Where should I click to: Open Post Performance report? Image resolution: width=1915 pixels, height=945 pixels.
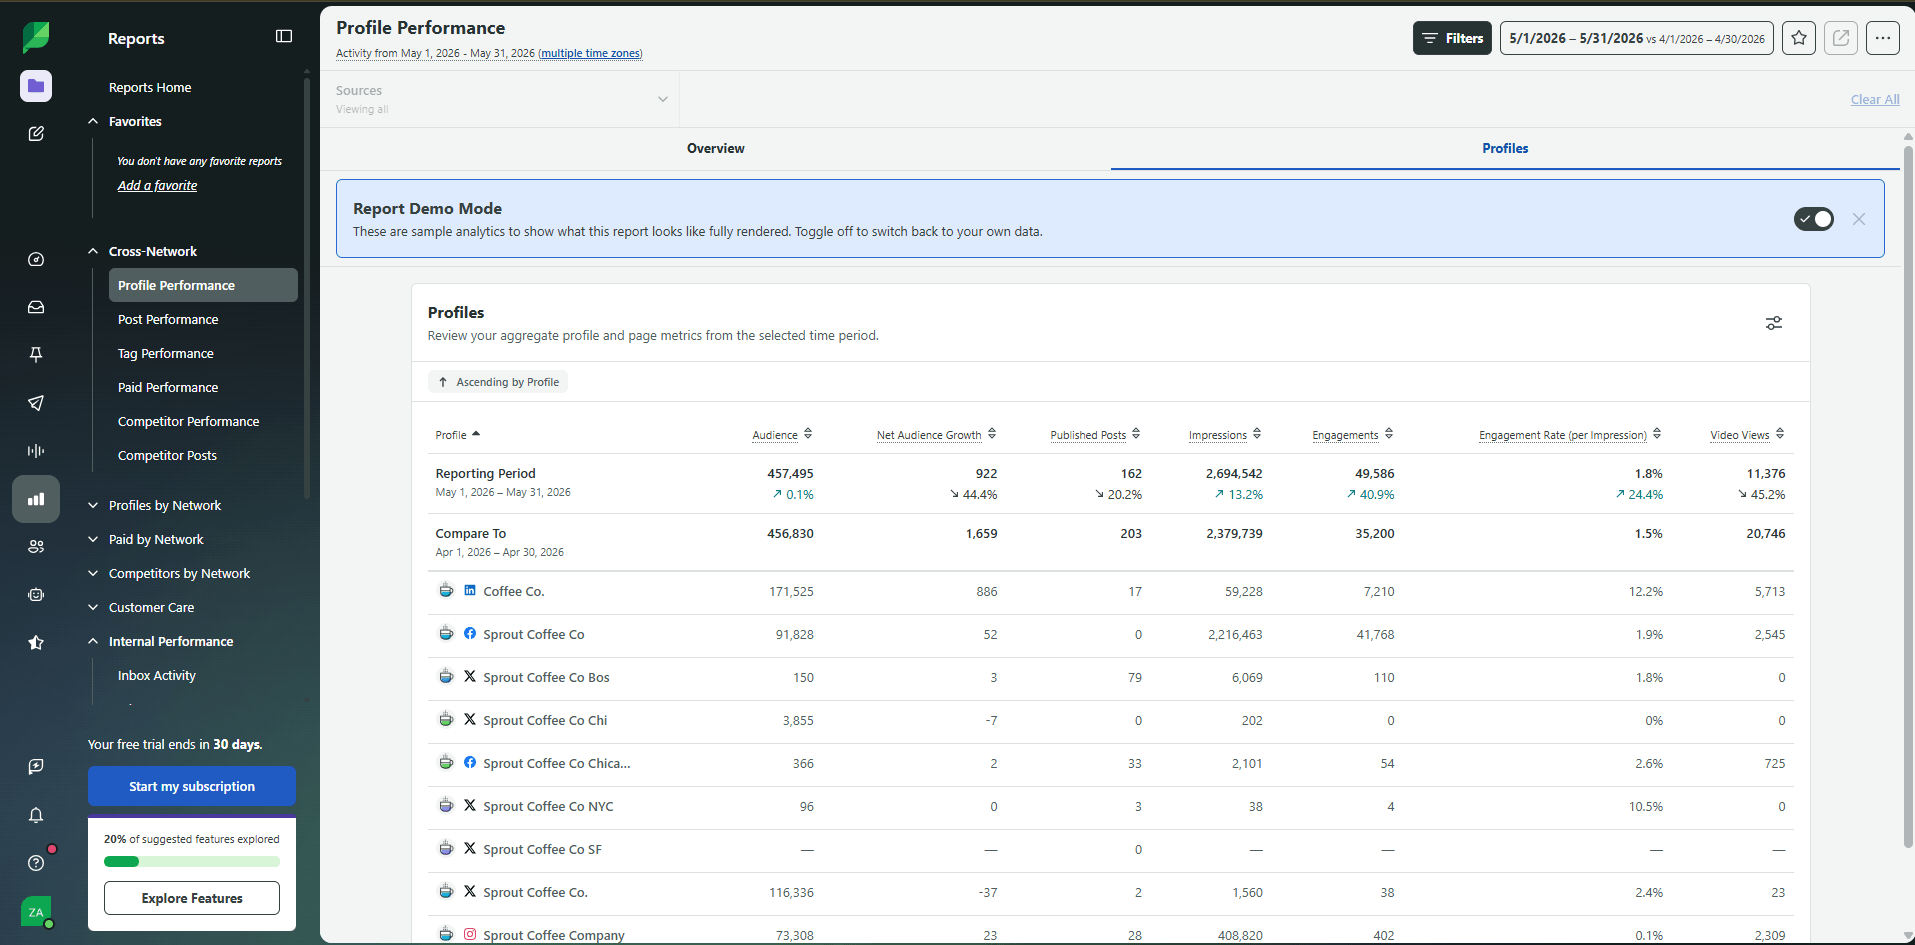(168, 319)
